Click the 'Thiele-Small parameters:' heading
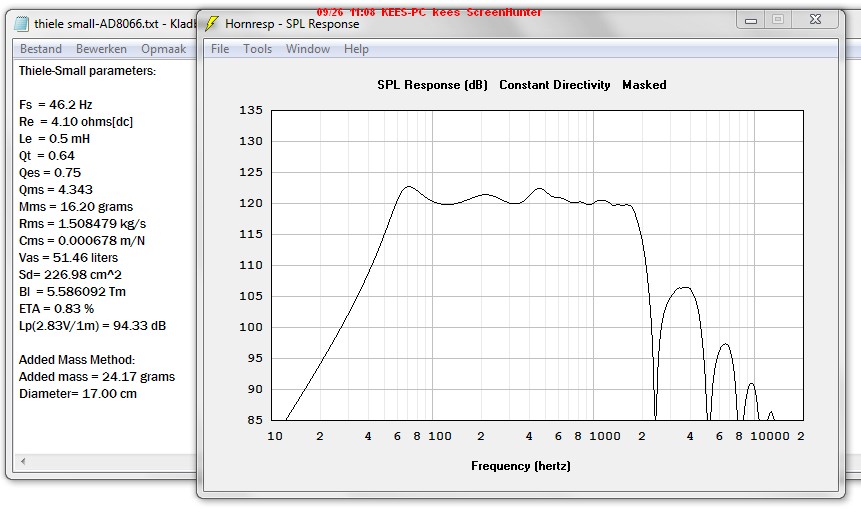The height and width of the screenshot is (513, 861). [x=87, y=71]
